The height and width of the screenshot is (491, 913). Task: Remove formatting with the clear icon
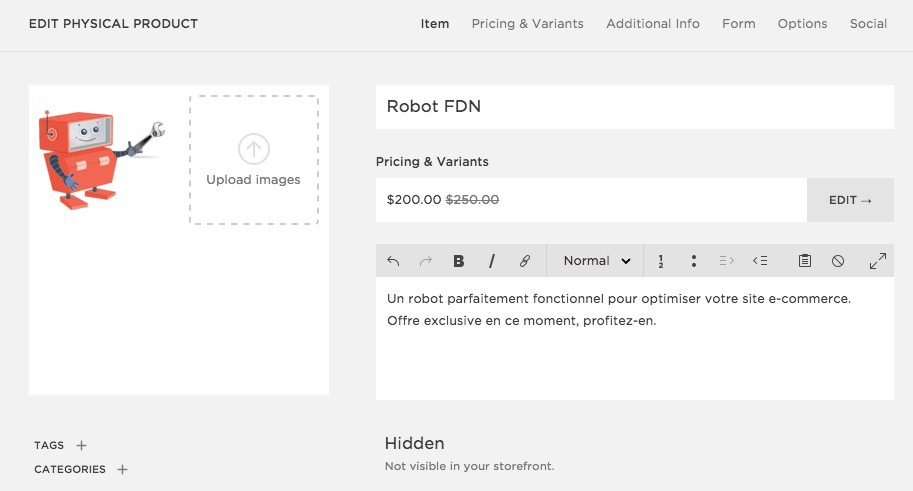(838, 261)
